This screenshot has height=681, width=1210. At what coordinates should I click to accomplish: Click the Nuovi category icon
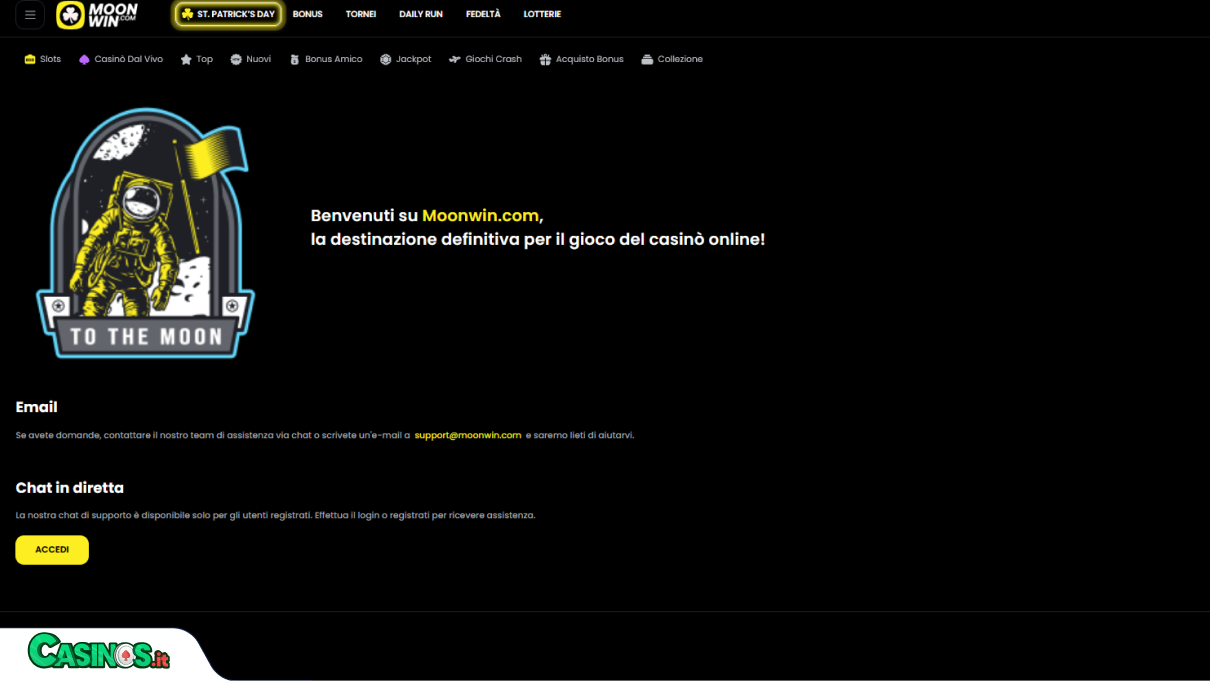point(236,60)
